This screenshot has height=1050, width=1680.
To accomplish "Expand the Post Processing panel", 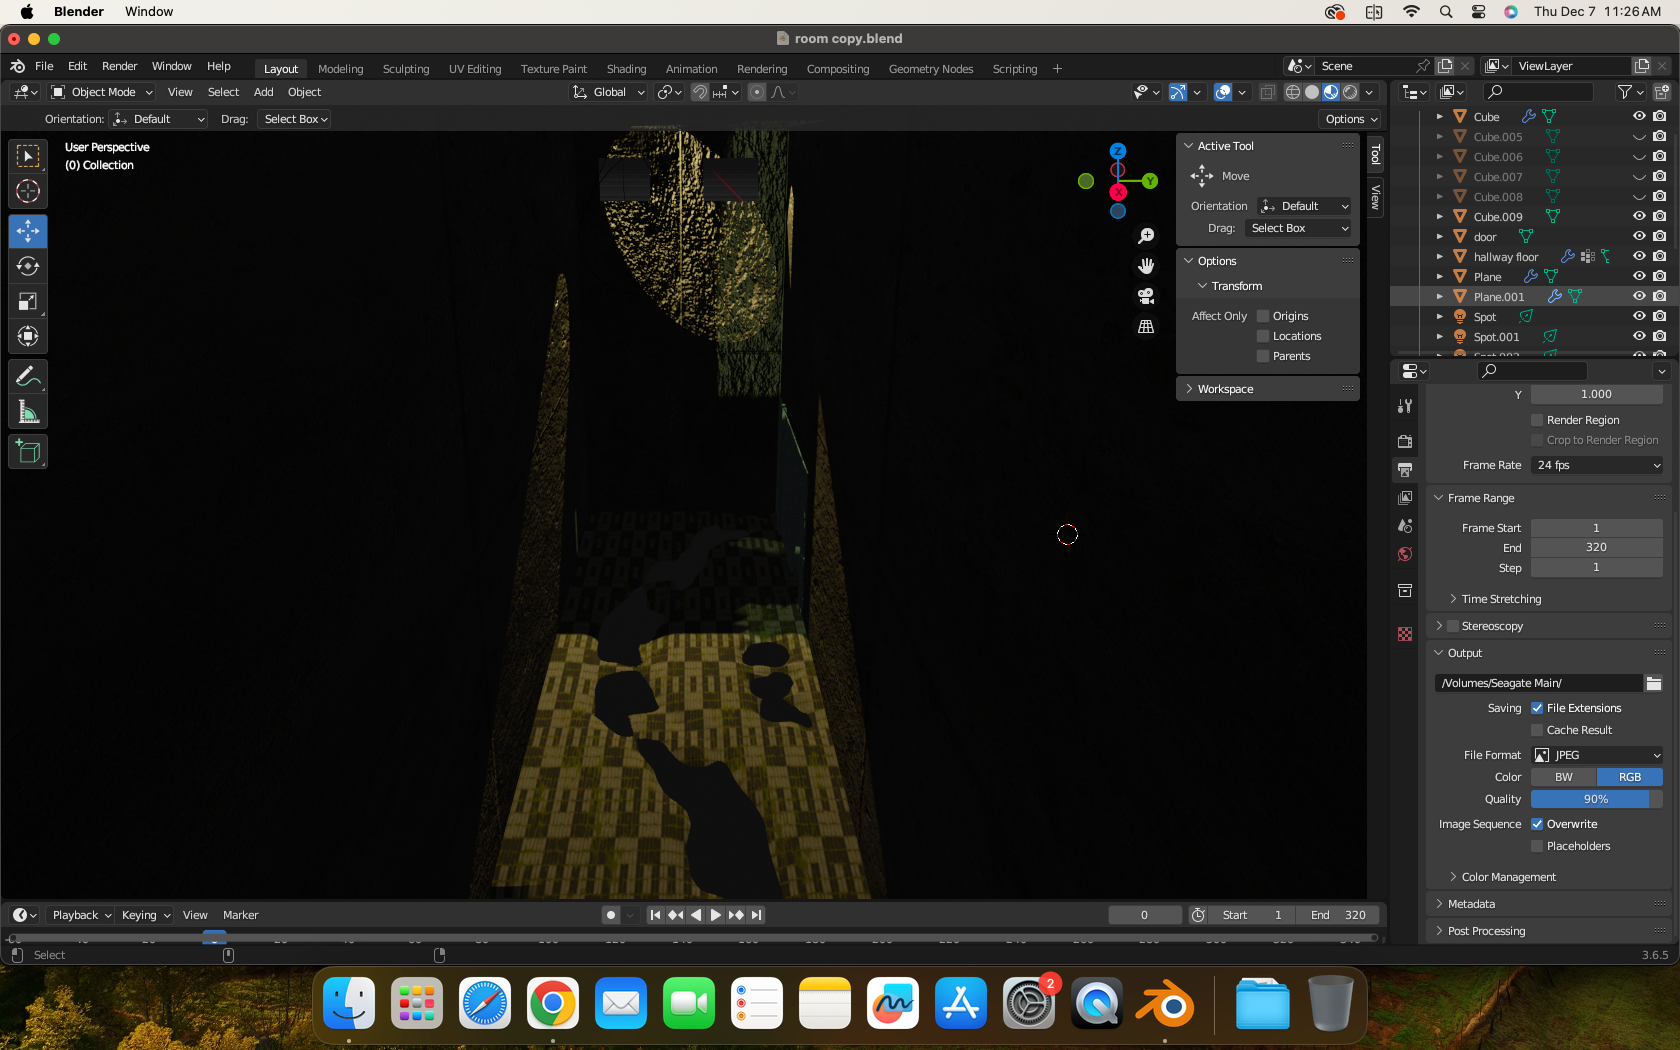I will [x=1486, y=931].
